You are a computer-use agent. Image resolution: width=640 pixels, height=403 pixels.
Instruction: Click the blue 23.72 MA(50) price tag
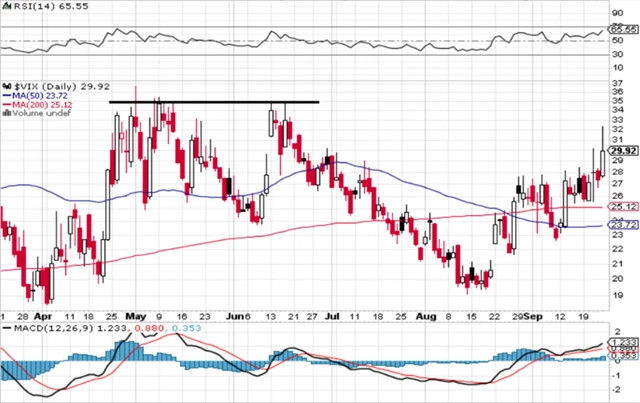[x=622, y=226]
